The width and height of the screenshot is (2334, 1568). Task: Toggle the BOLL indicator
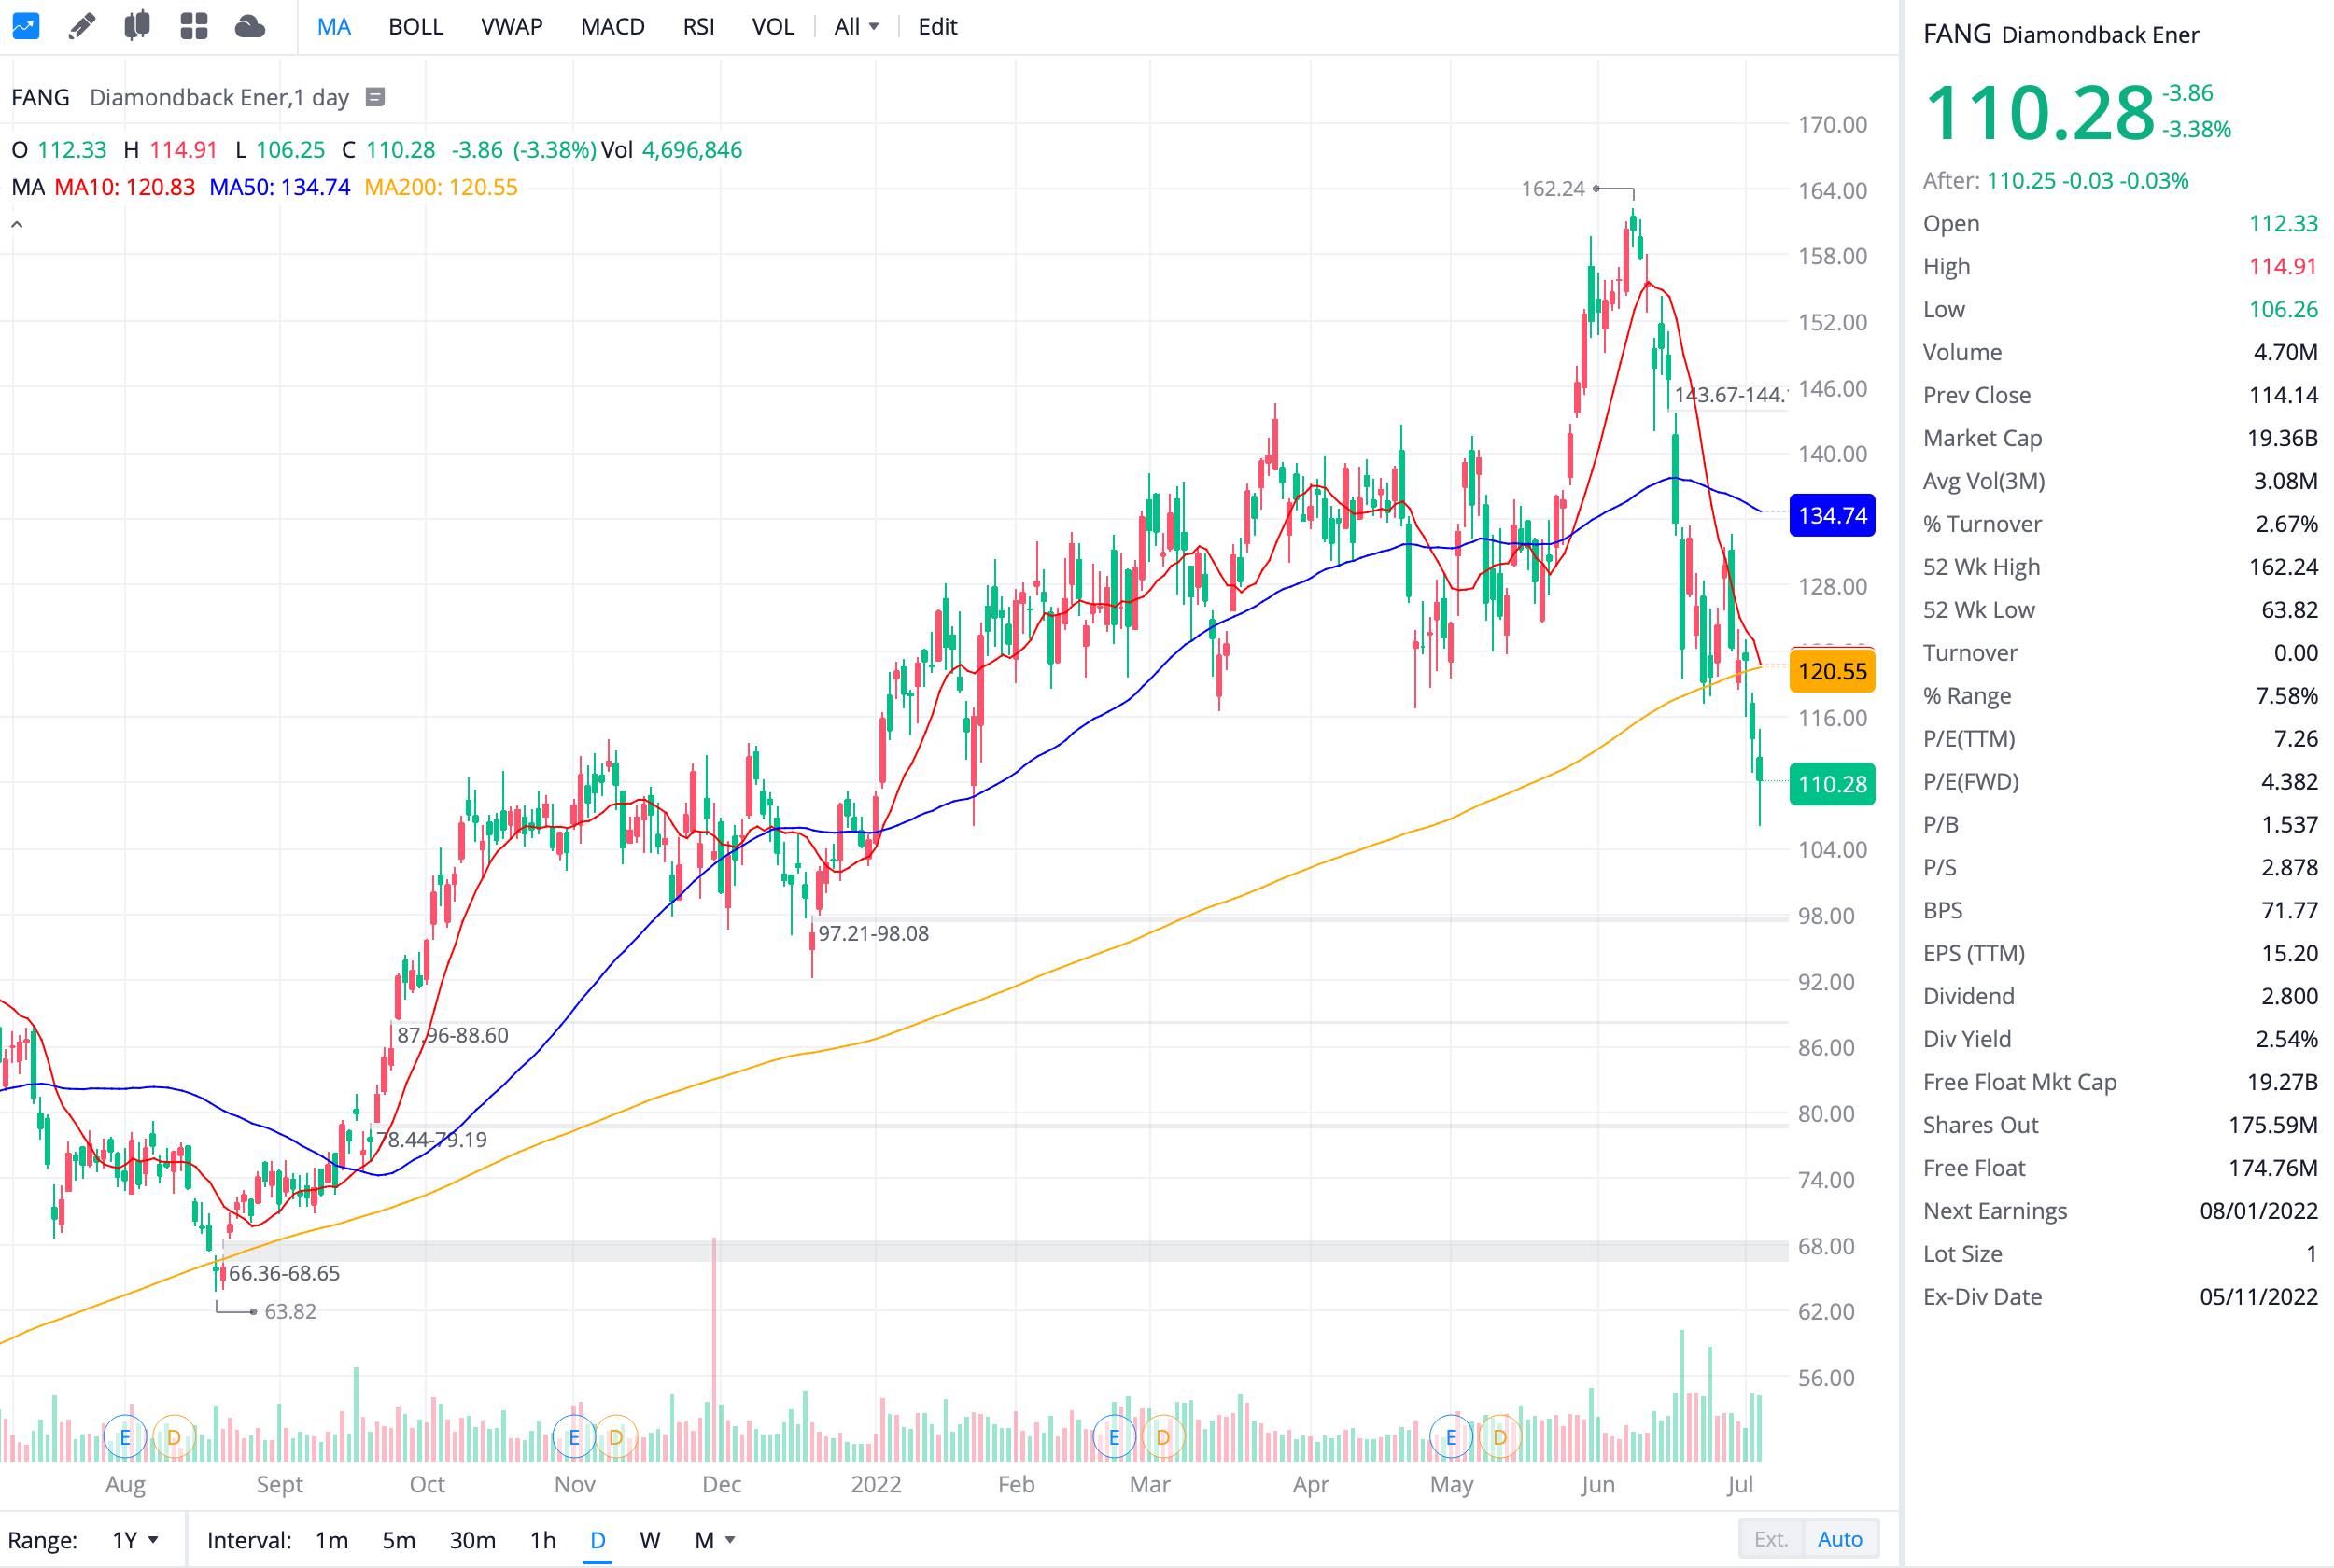(415, 27)
